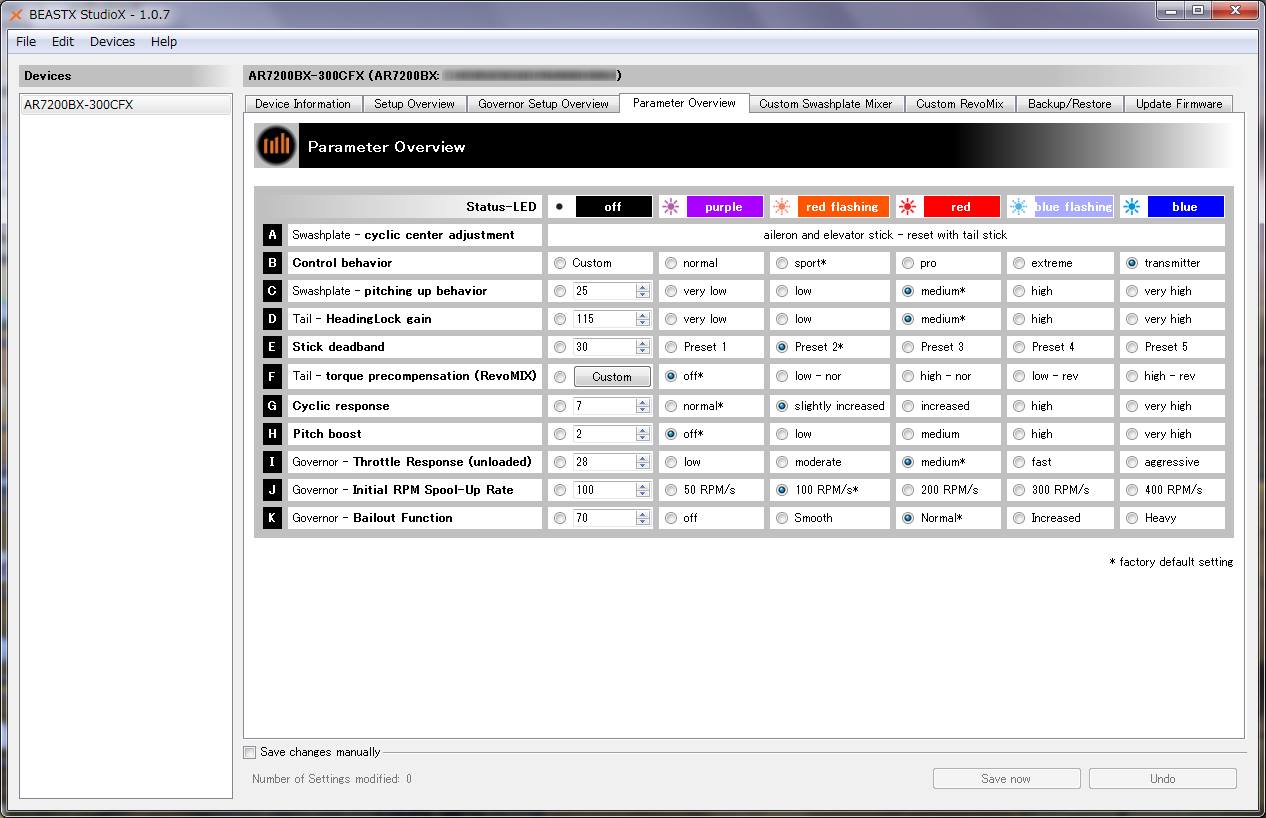The height and width of the screenshot is (818, 1266).
Task: Click the Spool-Up Rate value field showing 100
Action: [605, 490]
